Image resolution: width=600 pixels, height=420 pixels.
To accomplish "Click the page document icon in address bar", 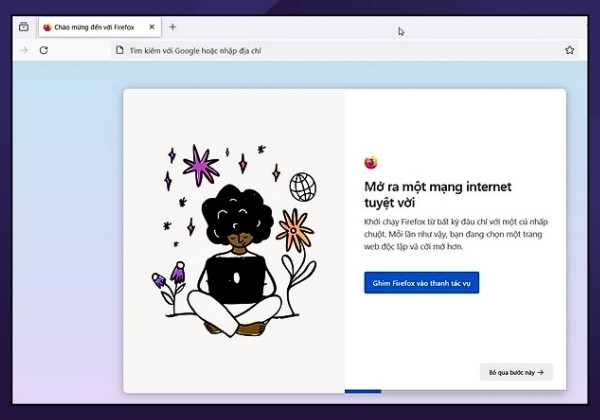I will pos(120,50).
